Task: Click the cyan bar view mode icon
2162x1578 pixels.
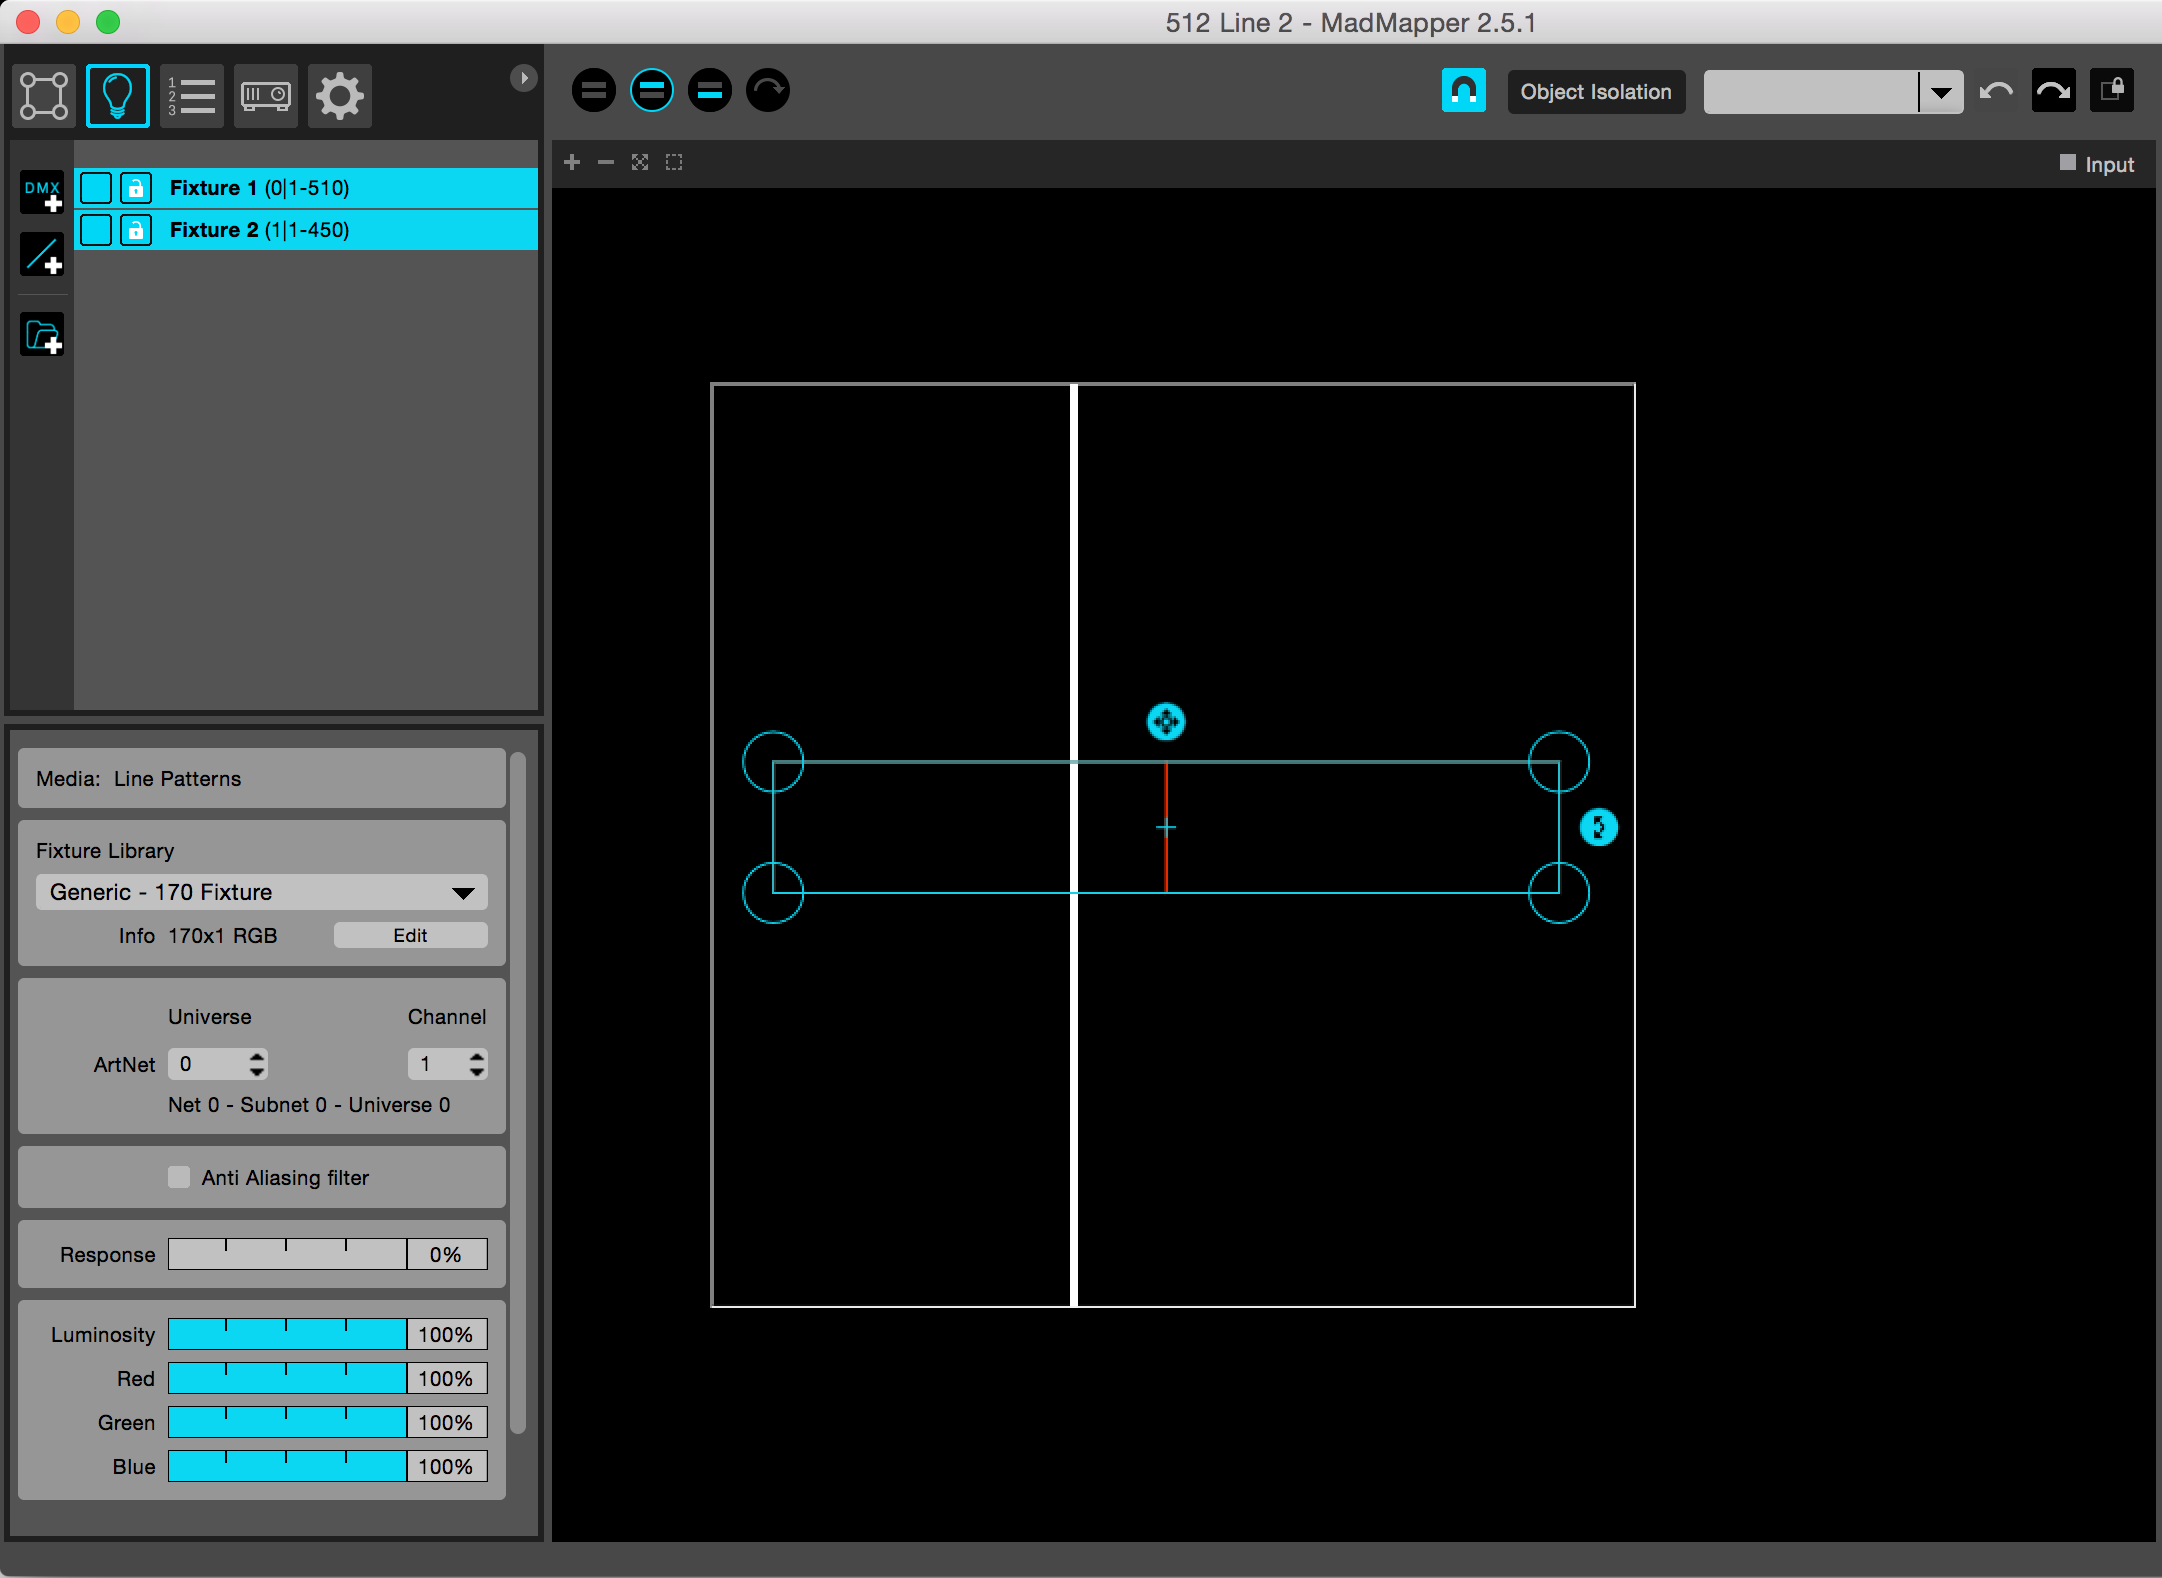Action: [x=710, y=91]
